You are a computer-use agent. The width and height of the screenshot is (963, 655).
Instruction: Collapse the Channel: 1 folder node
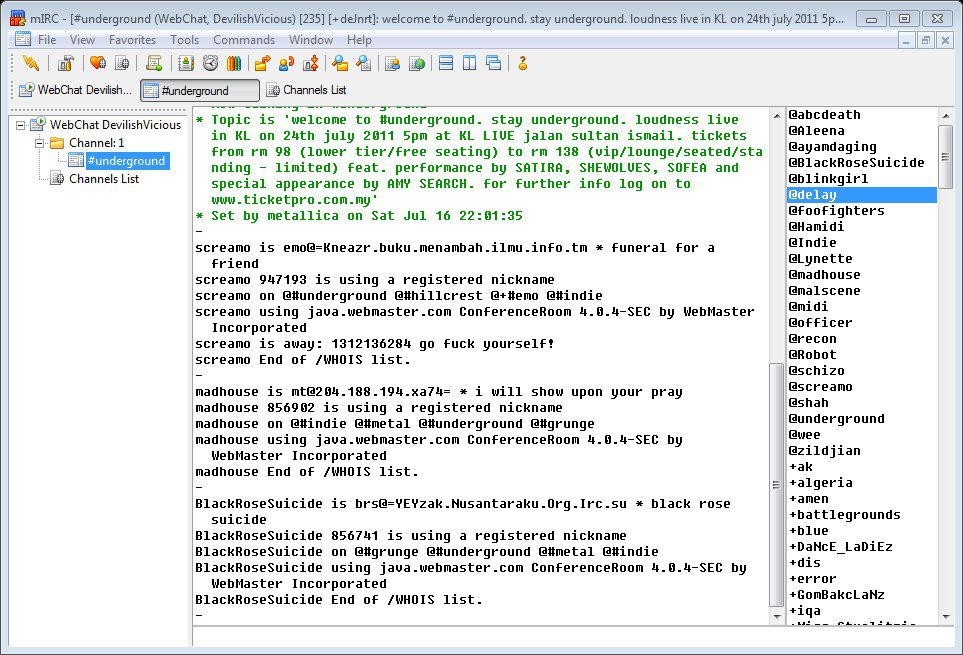[x=41, y=143]
